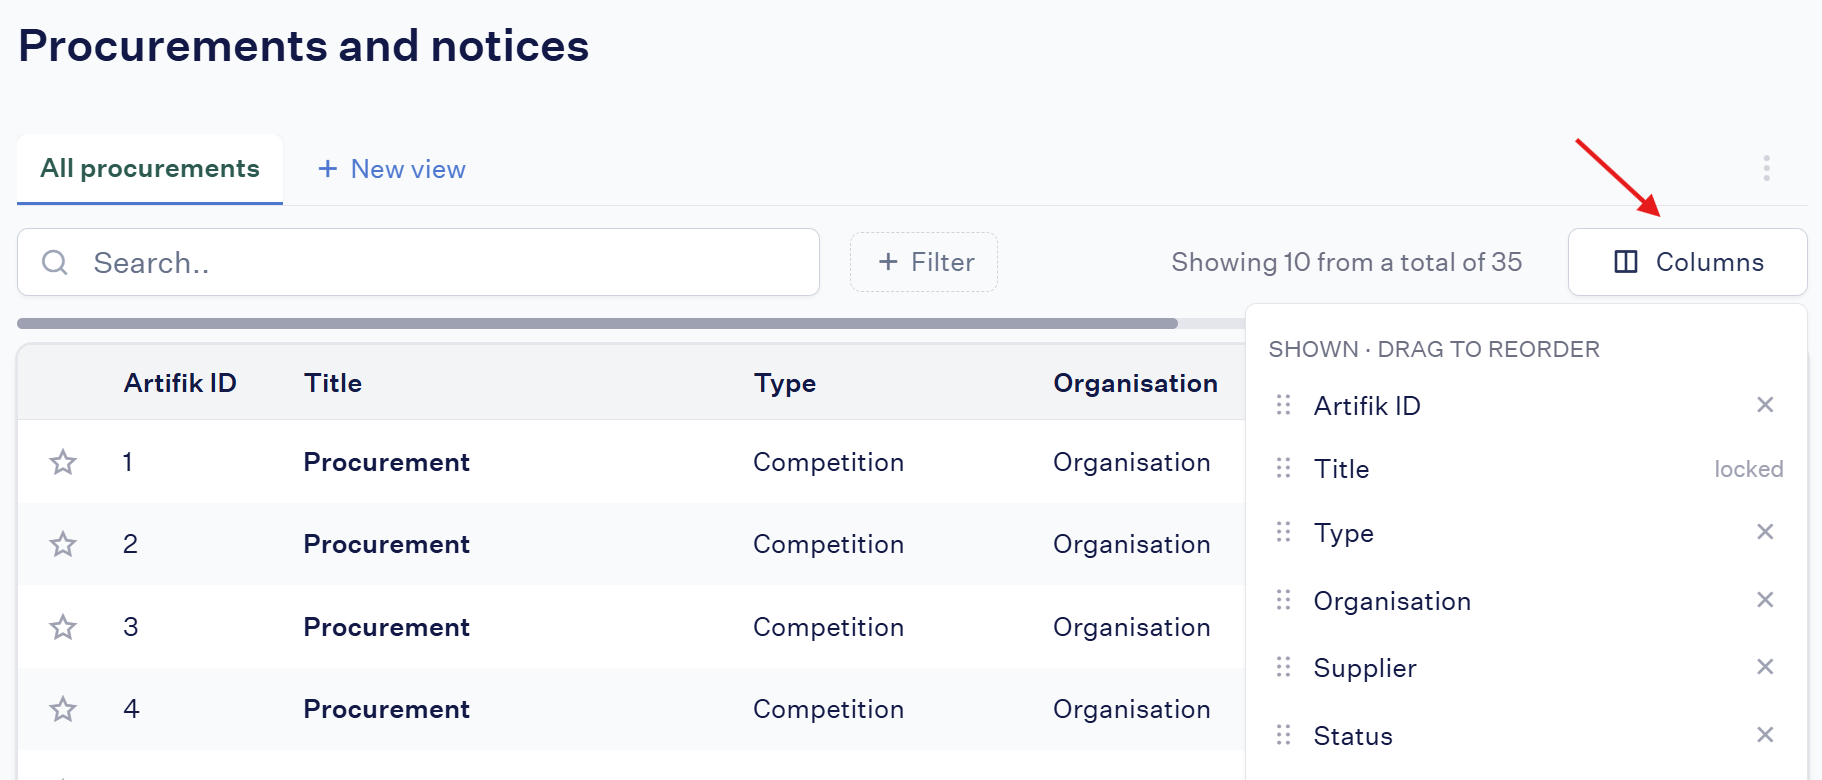Star procurement row 4 as favorite
This screenshot has height=780, width=1822.
coord(63,709)
